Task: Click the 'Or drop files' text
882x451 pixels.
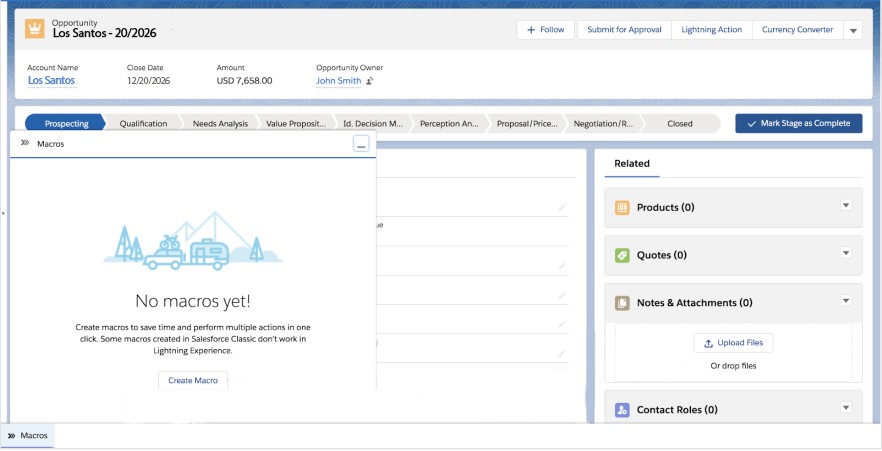Action: pyautogui.click(x=734, y=366)
